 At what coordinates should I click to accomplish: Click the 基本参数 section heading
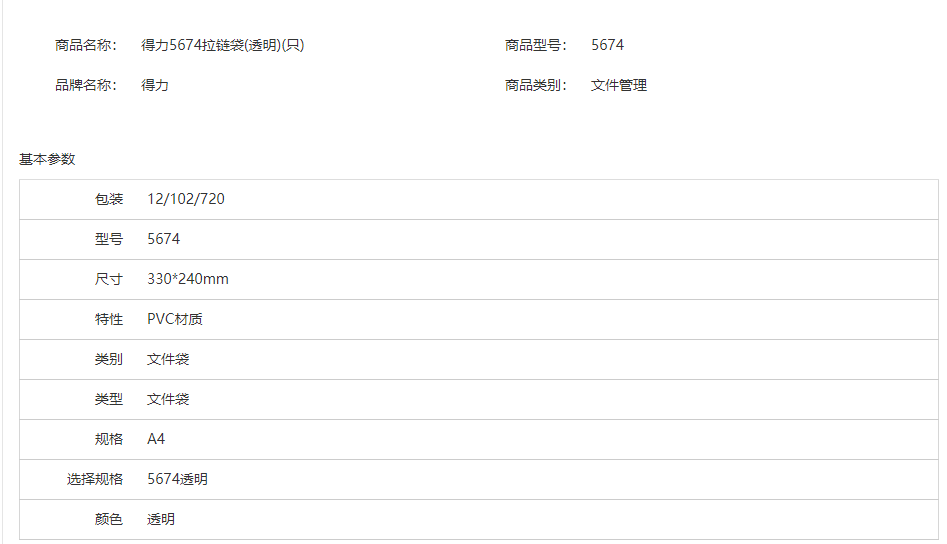pyautogui.click(x=47, y=159)
